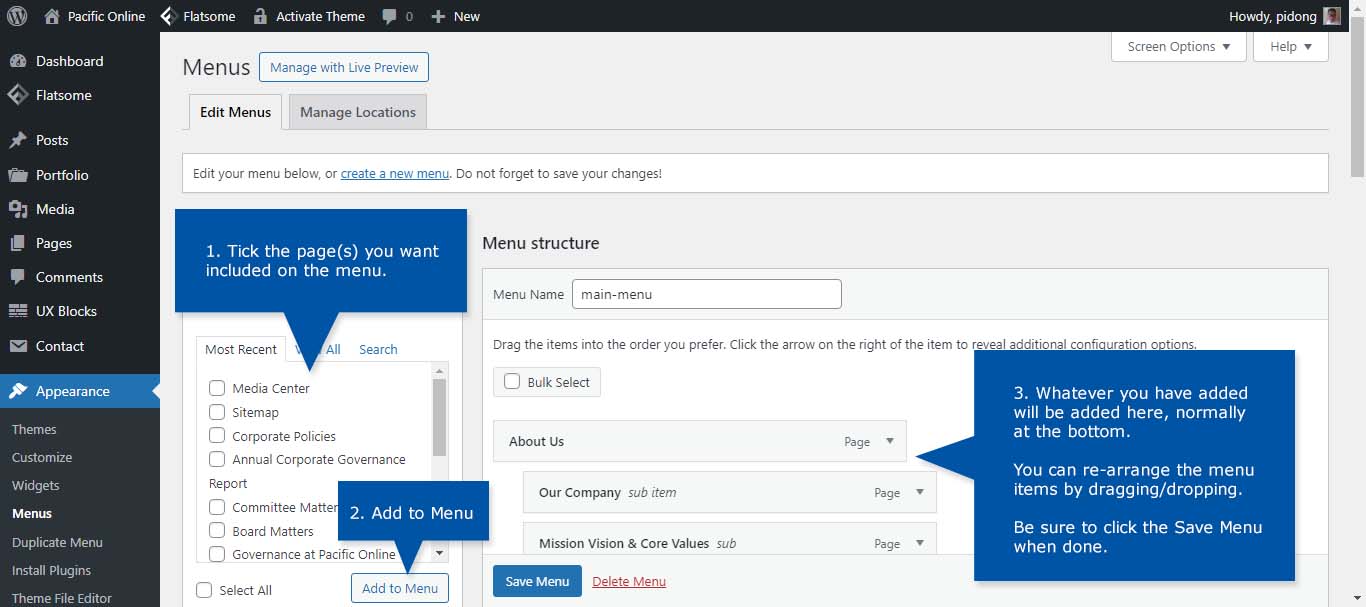Click the Dashboard gauge icon in sidebar
1366x607 pixels.
(18, 61)
